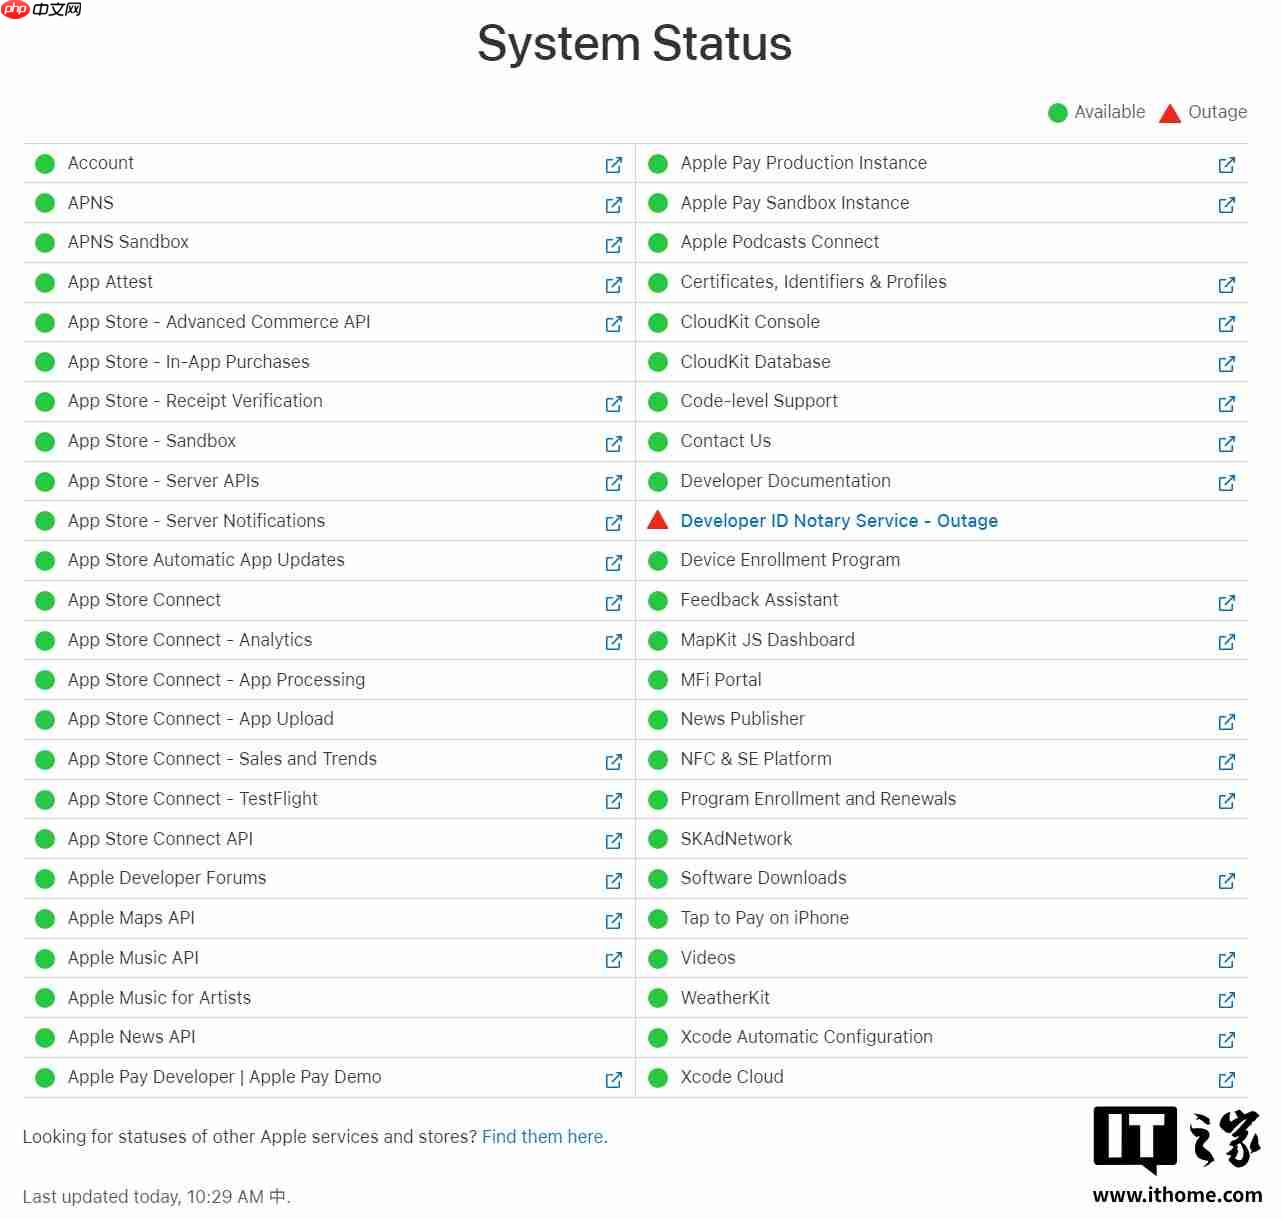Open the Developer ID Notary Service outage details
Image resolution: width=1282 pixels, height=1219 pixels.
click(838, 520)
